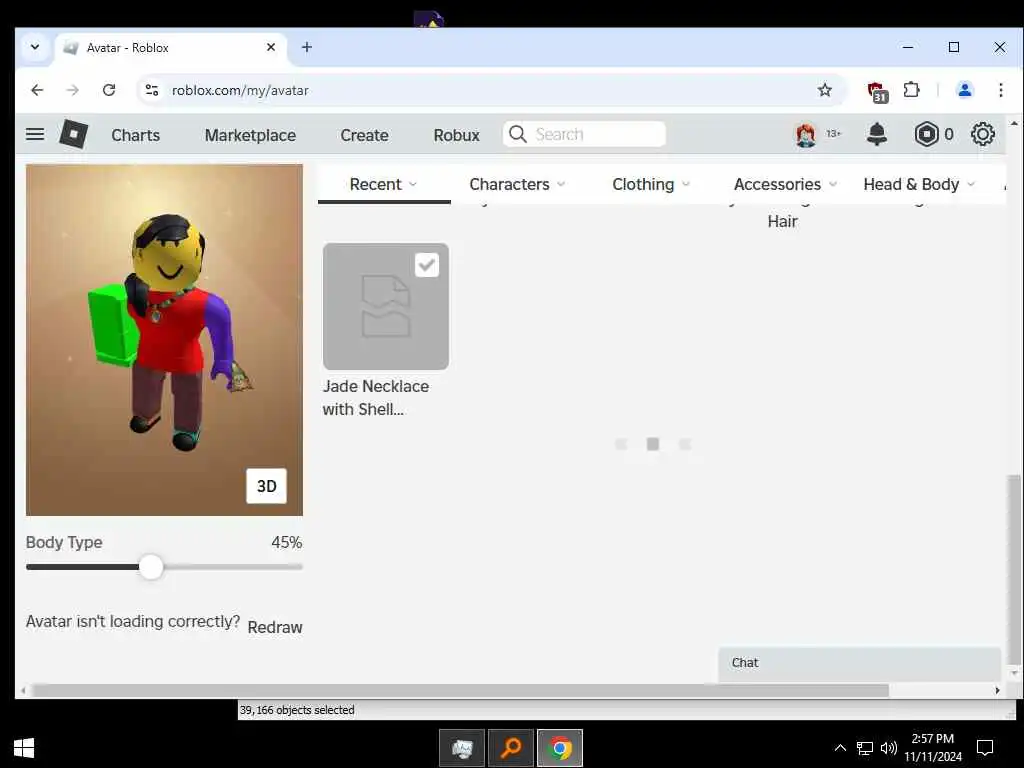
Task: Open the Jade Necklace with Shell item name
Action: coord(376,398)
